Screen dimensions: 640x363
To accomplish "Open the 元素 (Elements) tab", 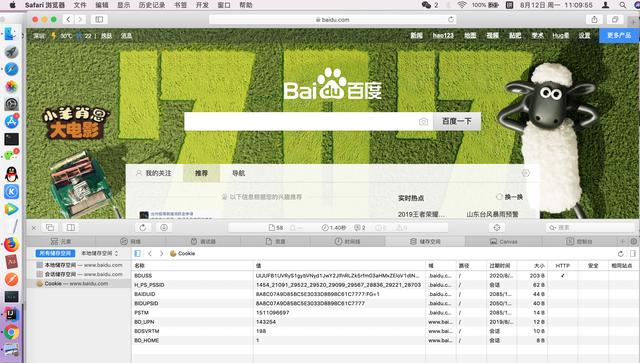I will [x=61, y=241].
